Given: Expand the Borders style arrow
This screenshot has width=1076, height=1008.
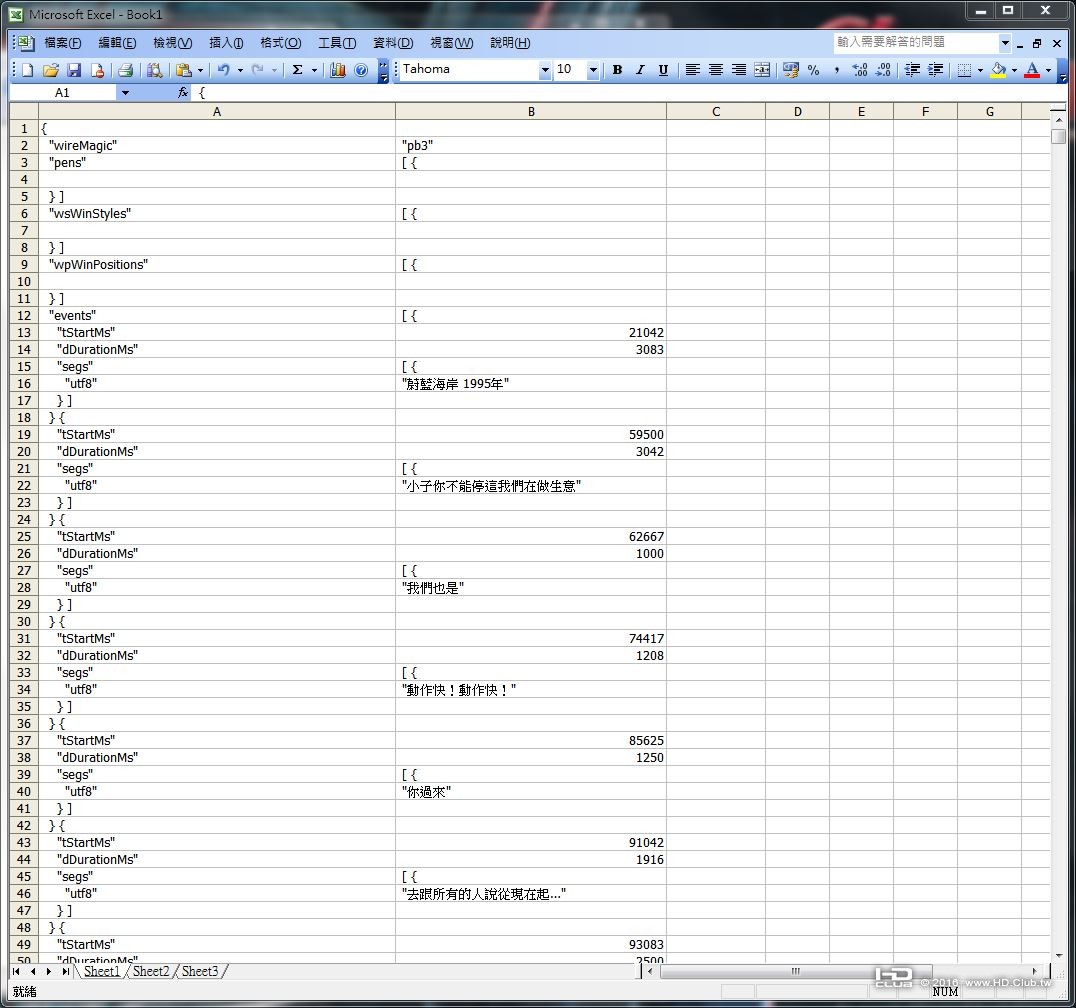Looking at the screenshot, I should click(x=980, y=70).
